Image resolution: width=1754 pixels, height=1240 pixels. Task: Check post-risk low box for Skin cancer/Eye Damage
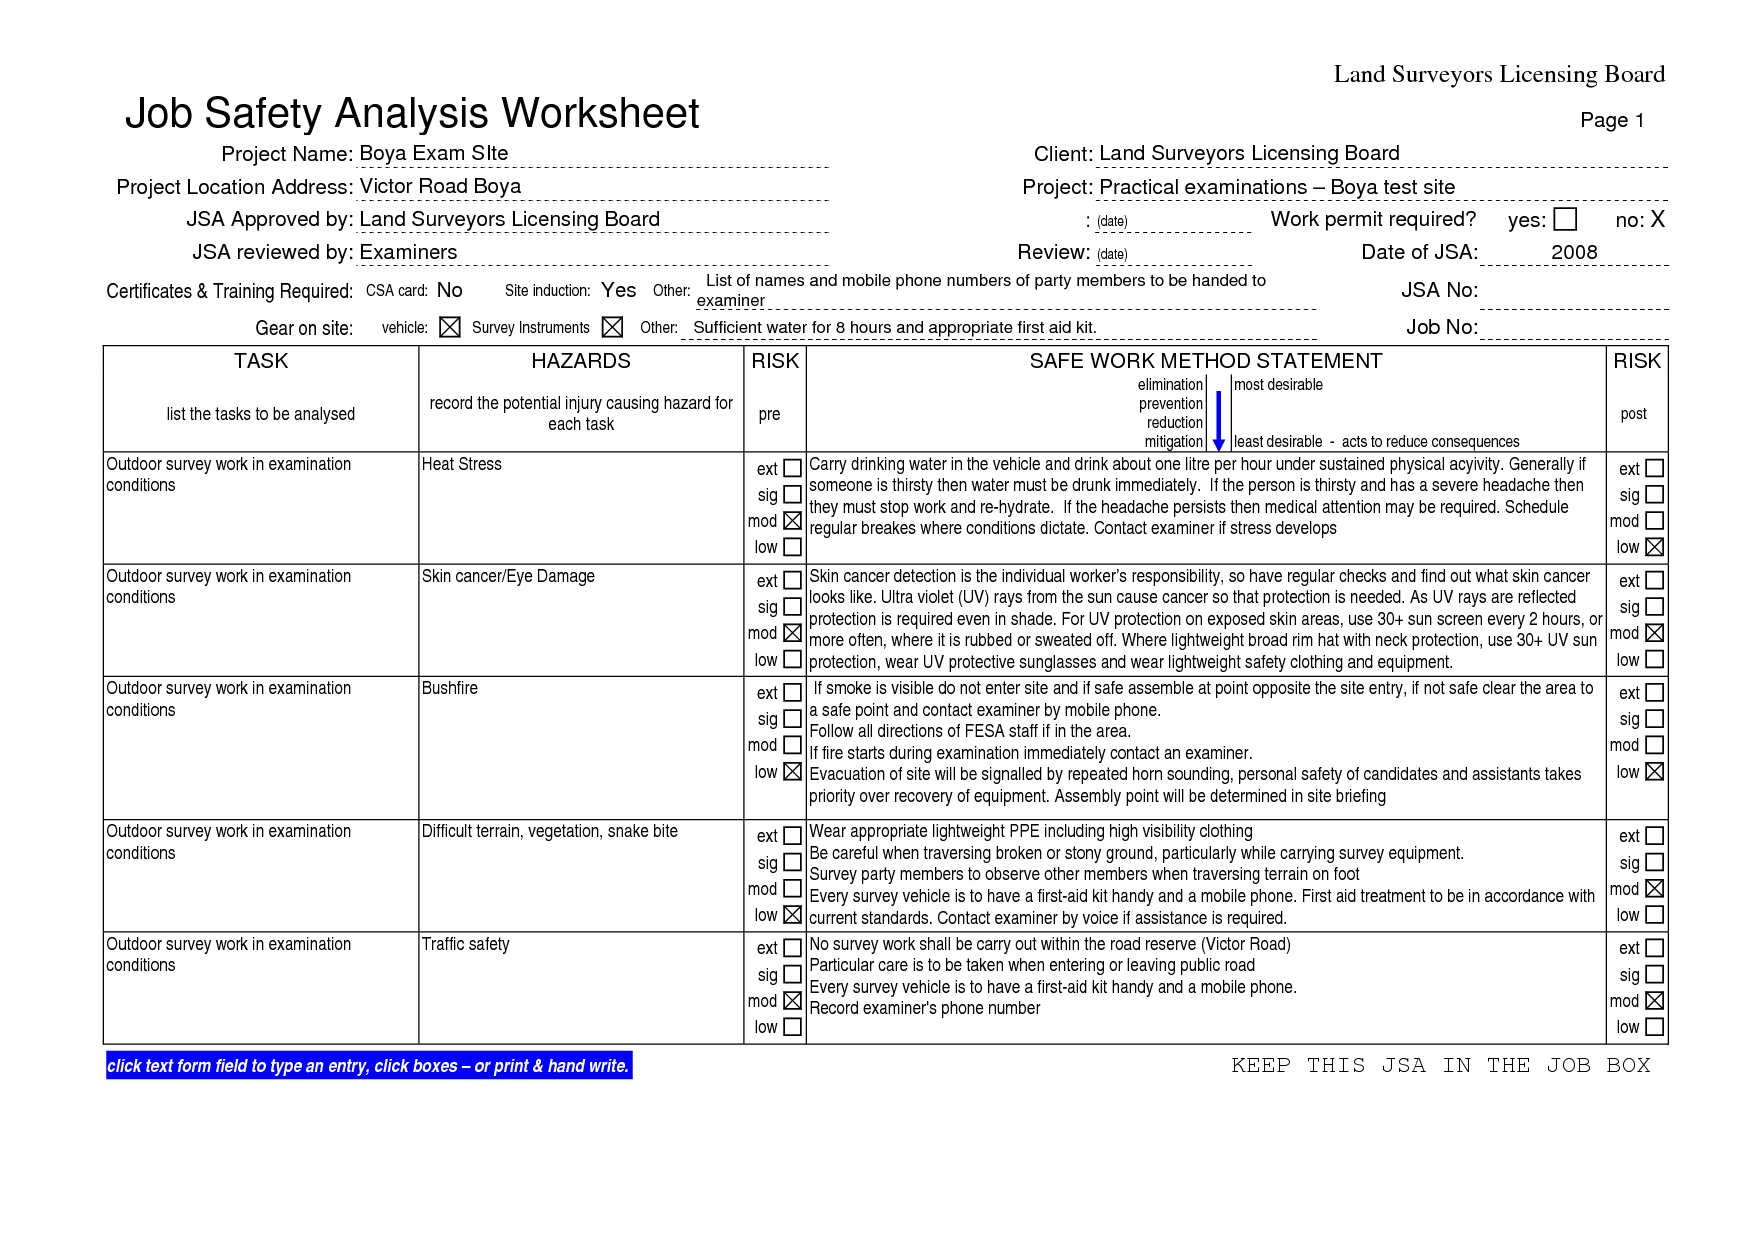pyautogui.click(x=1655, y=659)
